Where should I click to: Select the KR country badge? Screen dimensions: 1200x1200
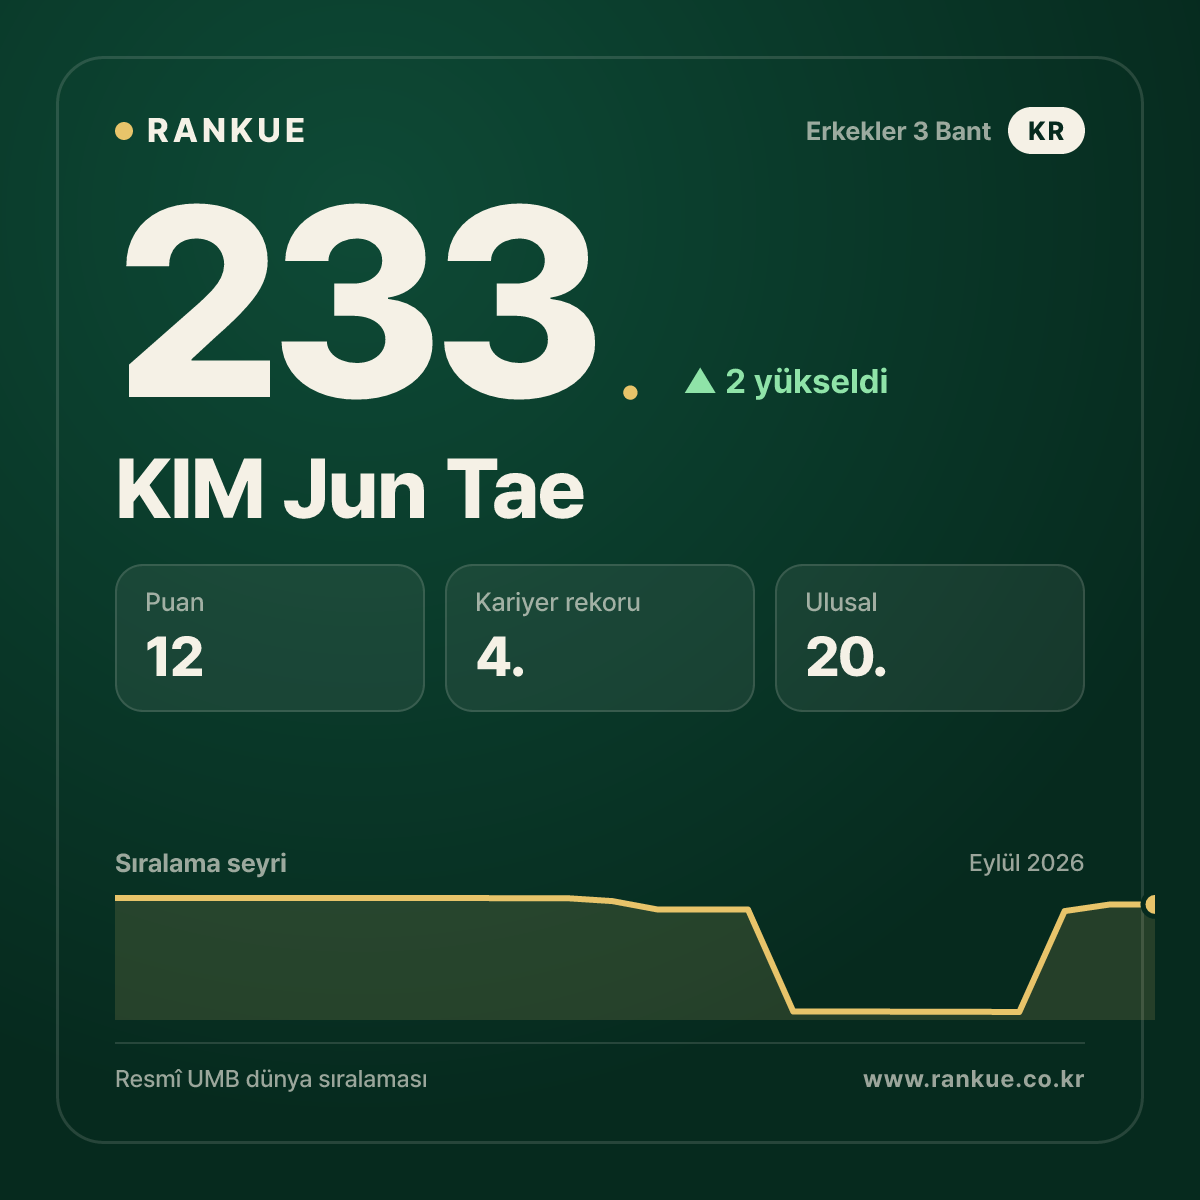pos(1046,131)
